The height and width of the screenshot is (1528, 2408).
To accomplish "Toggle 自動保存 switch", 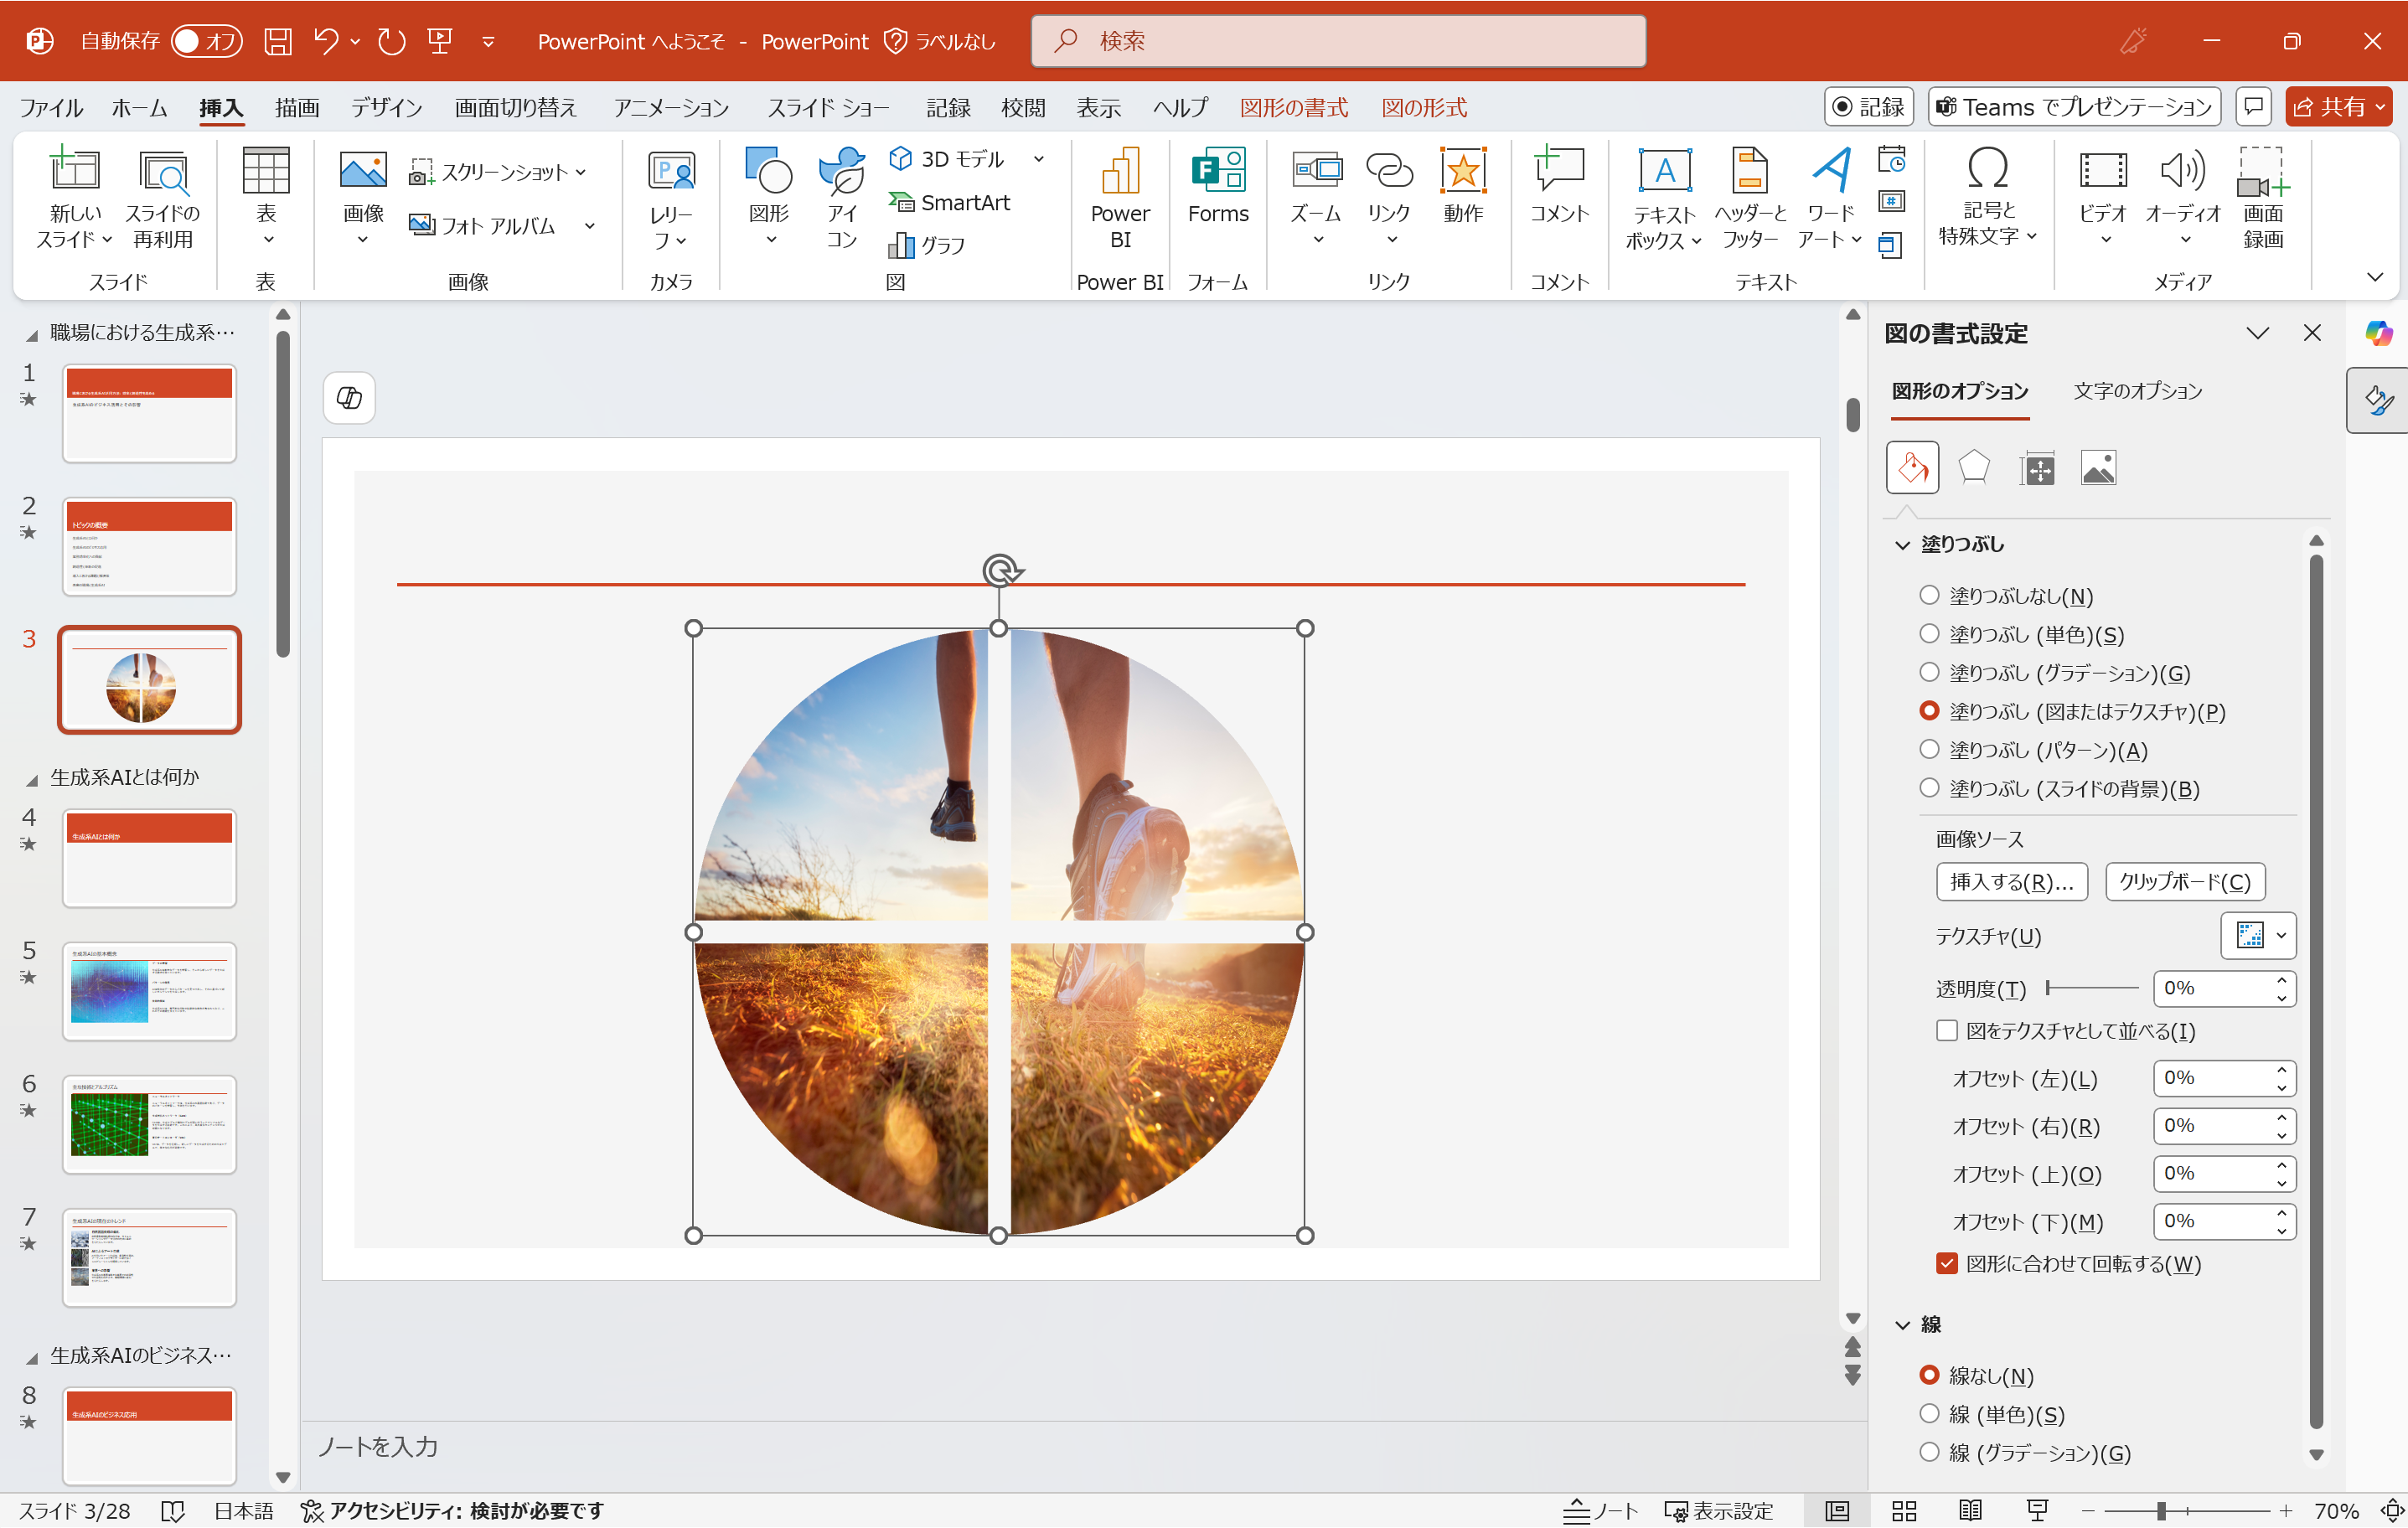I will pos(206,41).
